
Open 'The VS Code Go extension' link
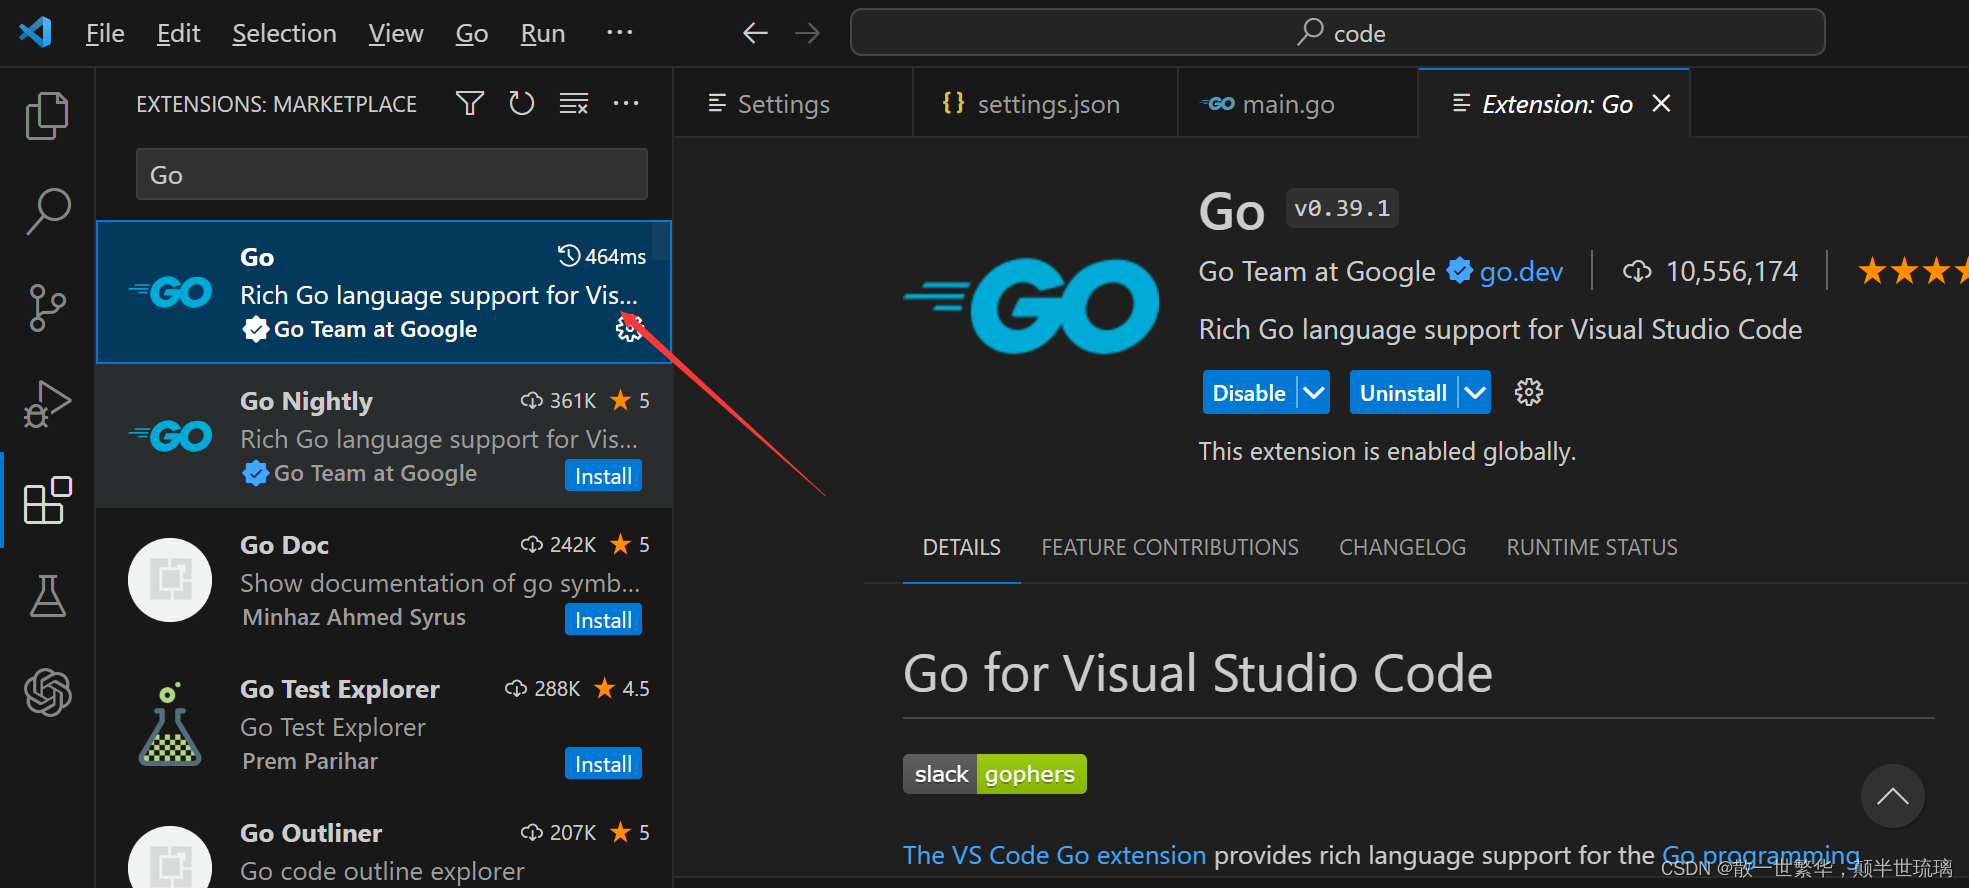tap(1054, 855)
